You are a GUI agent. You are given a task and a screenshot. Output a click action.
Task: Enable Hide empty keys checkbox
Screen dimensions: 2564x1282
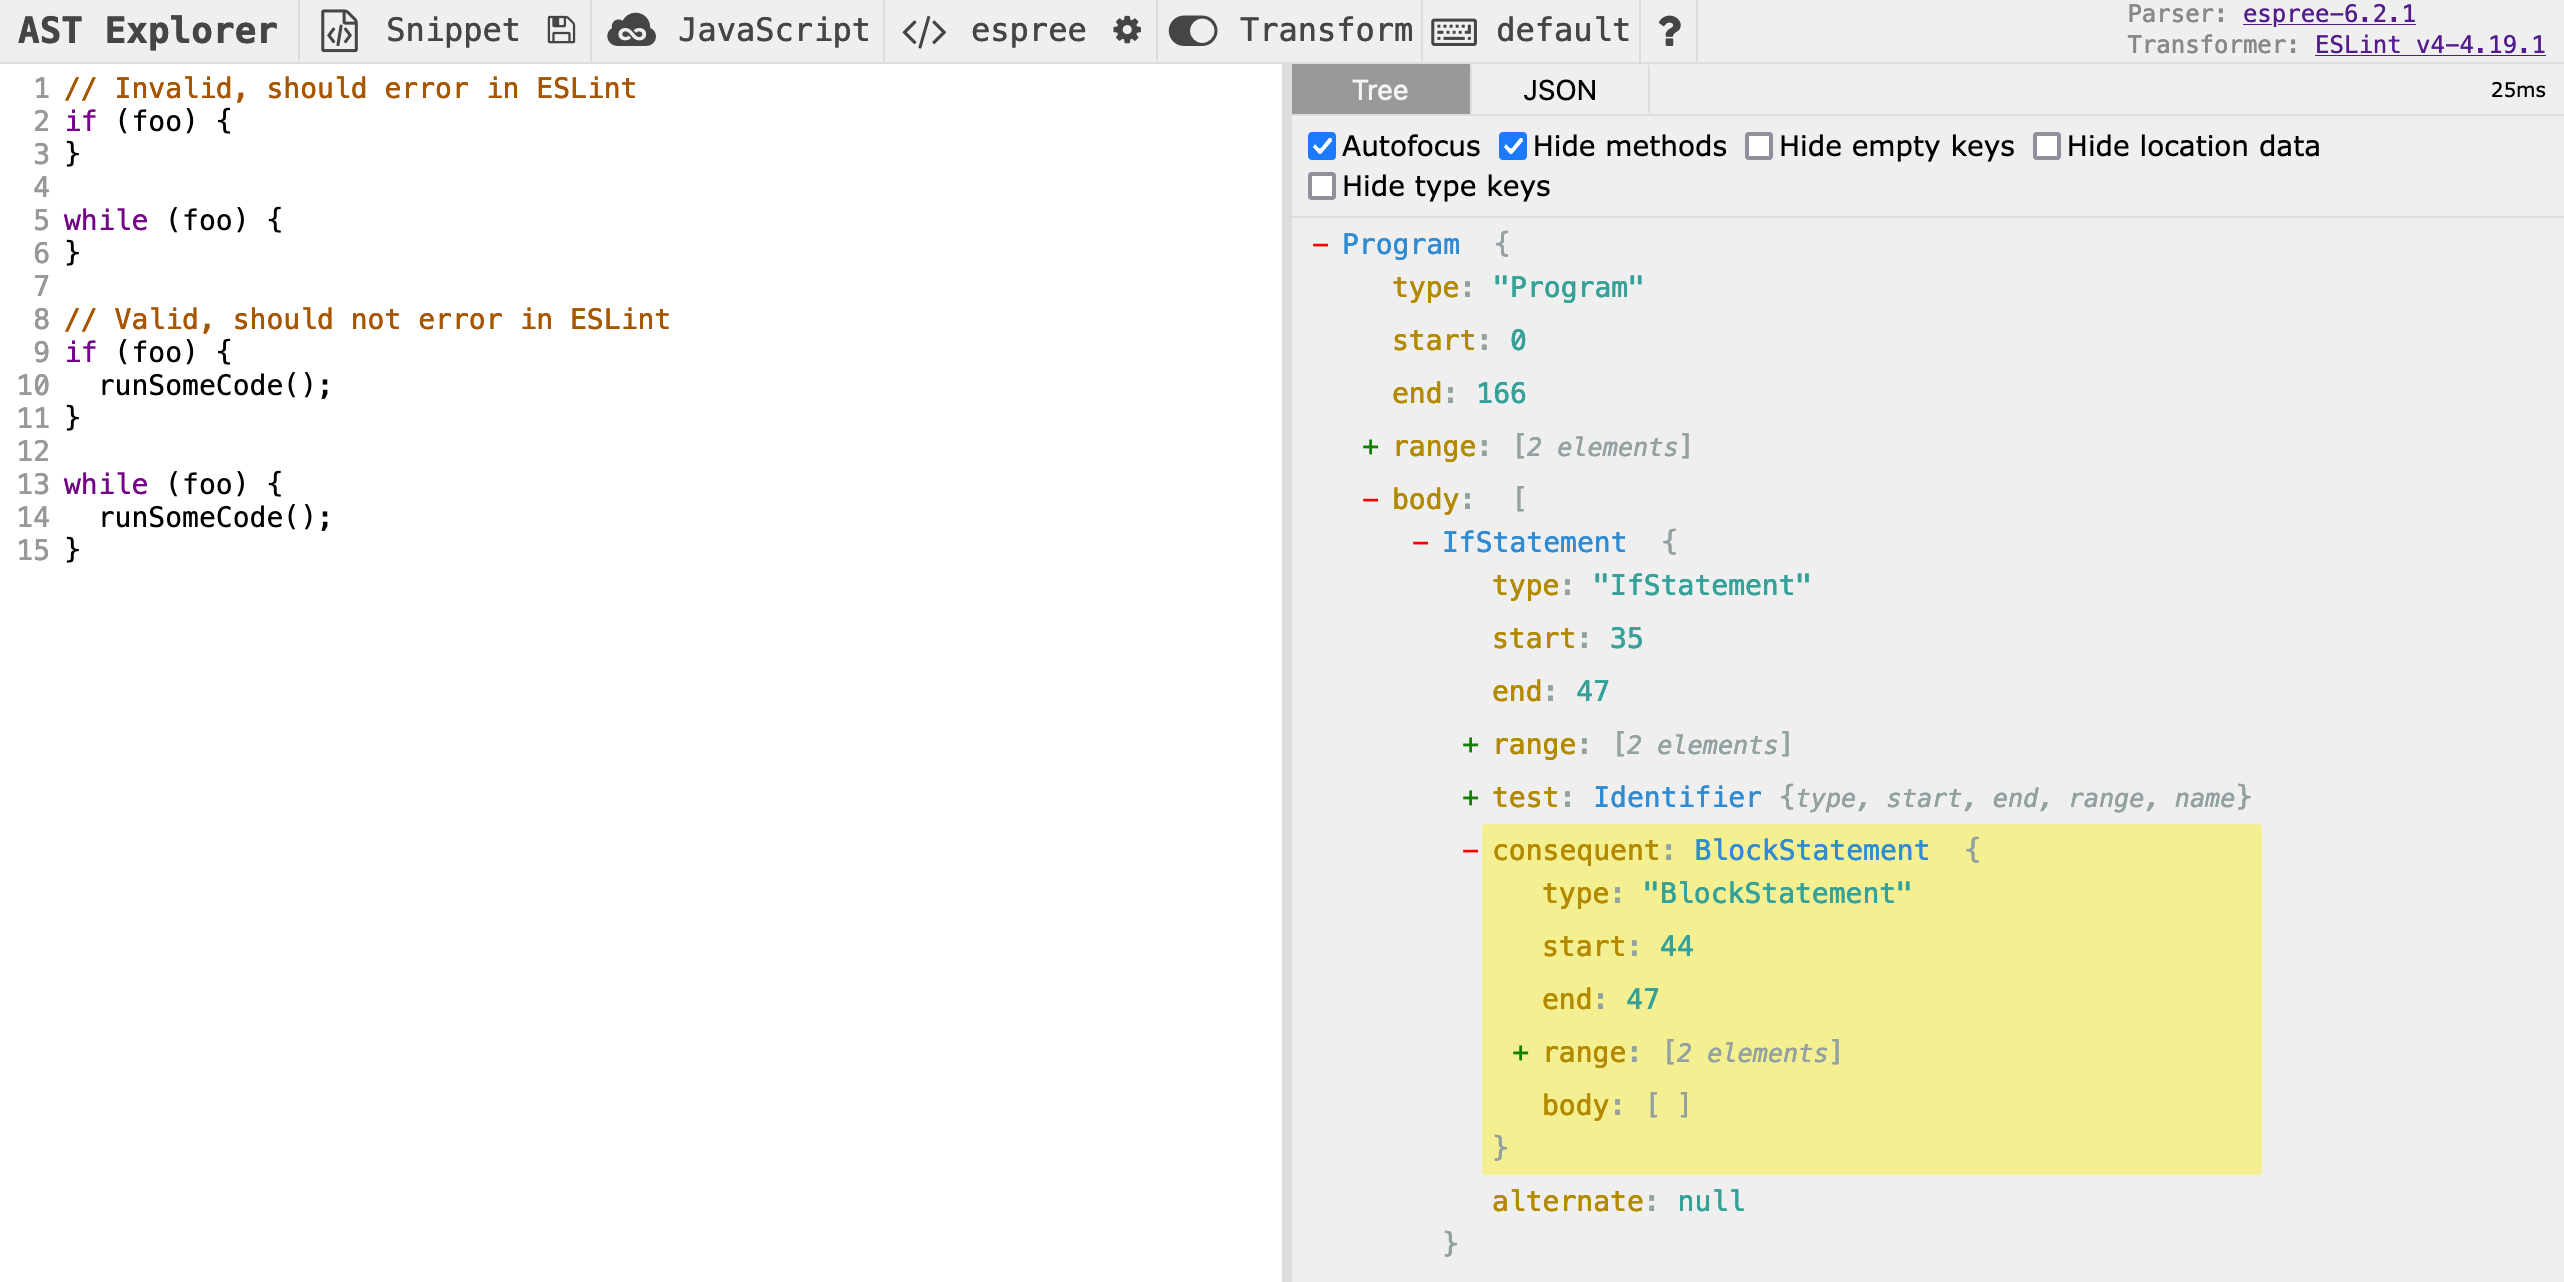(1758, 146)
